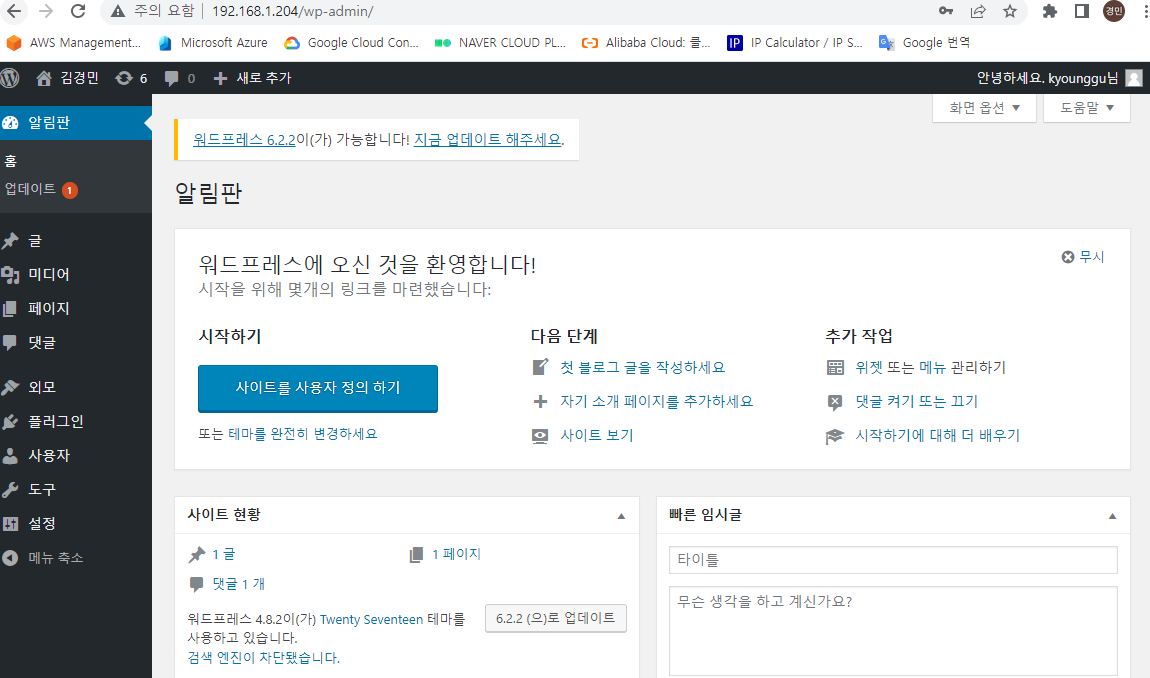The height and width of the screenshot is (678, 1150).
Task: Click 1 글 link in site status
Action: (224, 555)
